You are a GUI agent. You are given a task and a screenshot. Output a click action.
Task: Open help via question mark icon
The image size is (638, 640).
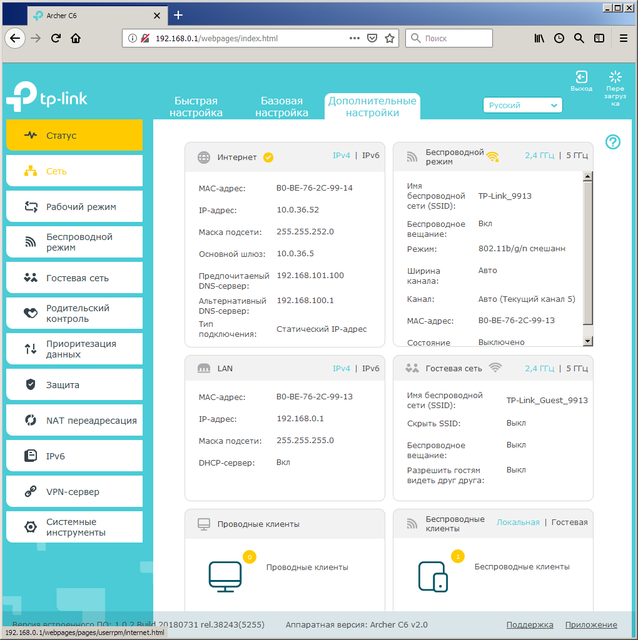(613, 142)
